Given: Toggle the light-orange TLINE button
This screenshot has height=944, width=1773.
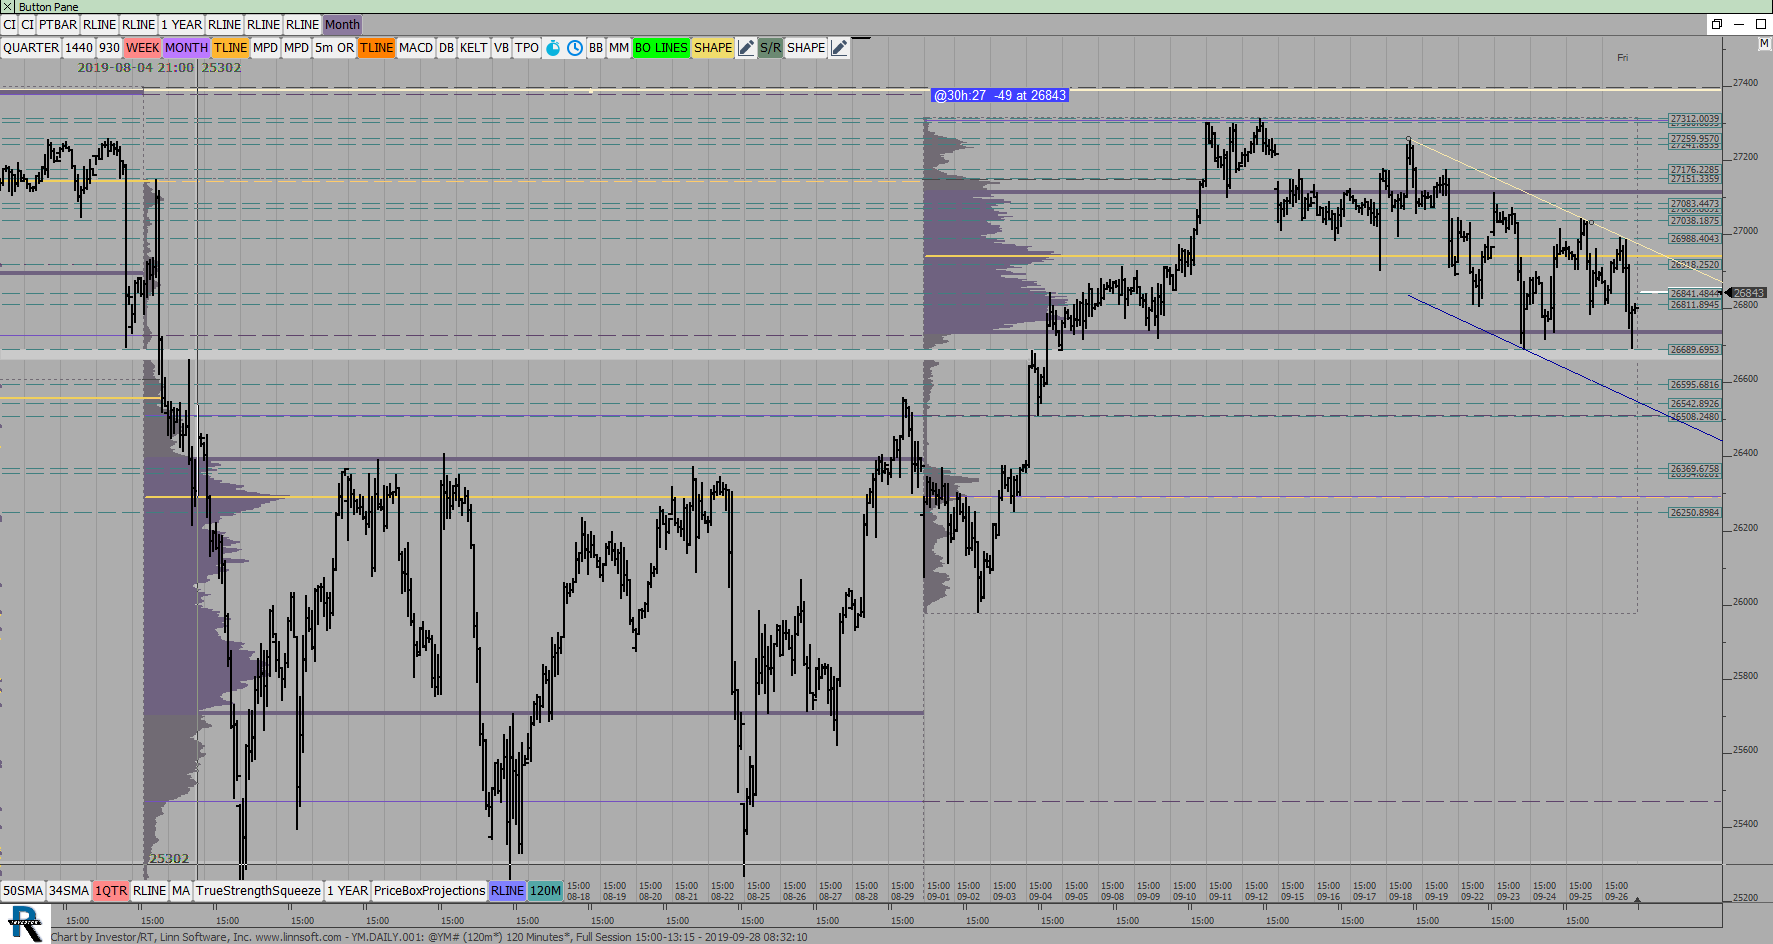Looking at the screenshot, I should tap(230, 48).
